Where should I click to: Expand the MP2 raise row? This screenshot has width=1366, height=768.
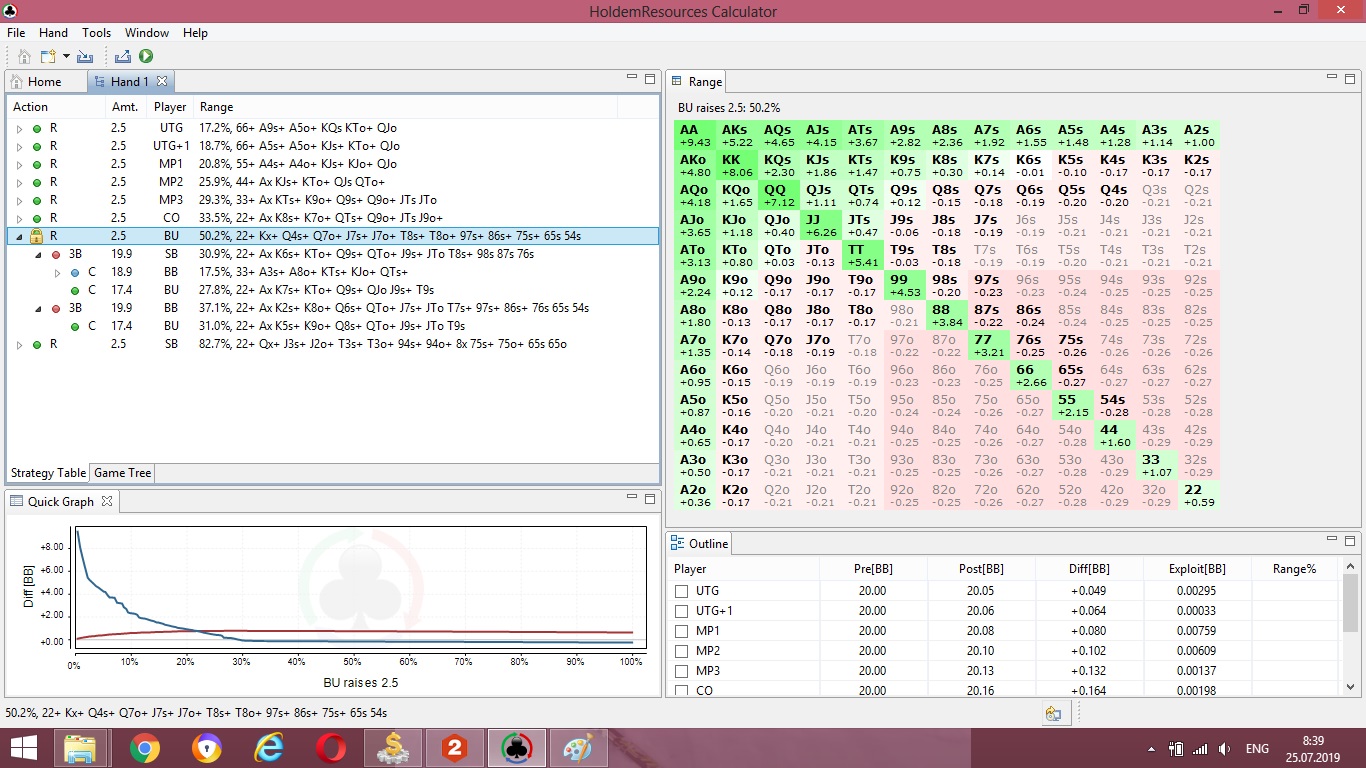pos(19,183)
